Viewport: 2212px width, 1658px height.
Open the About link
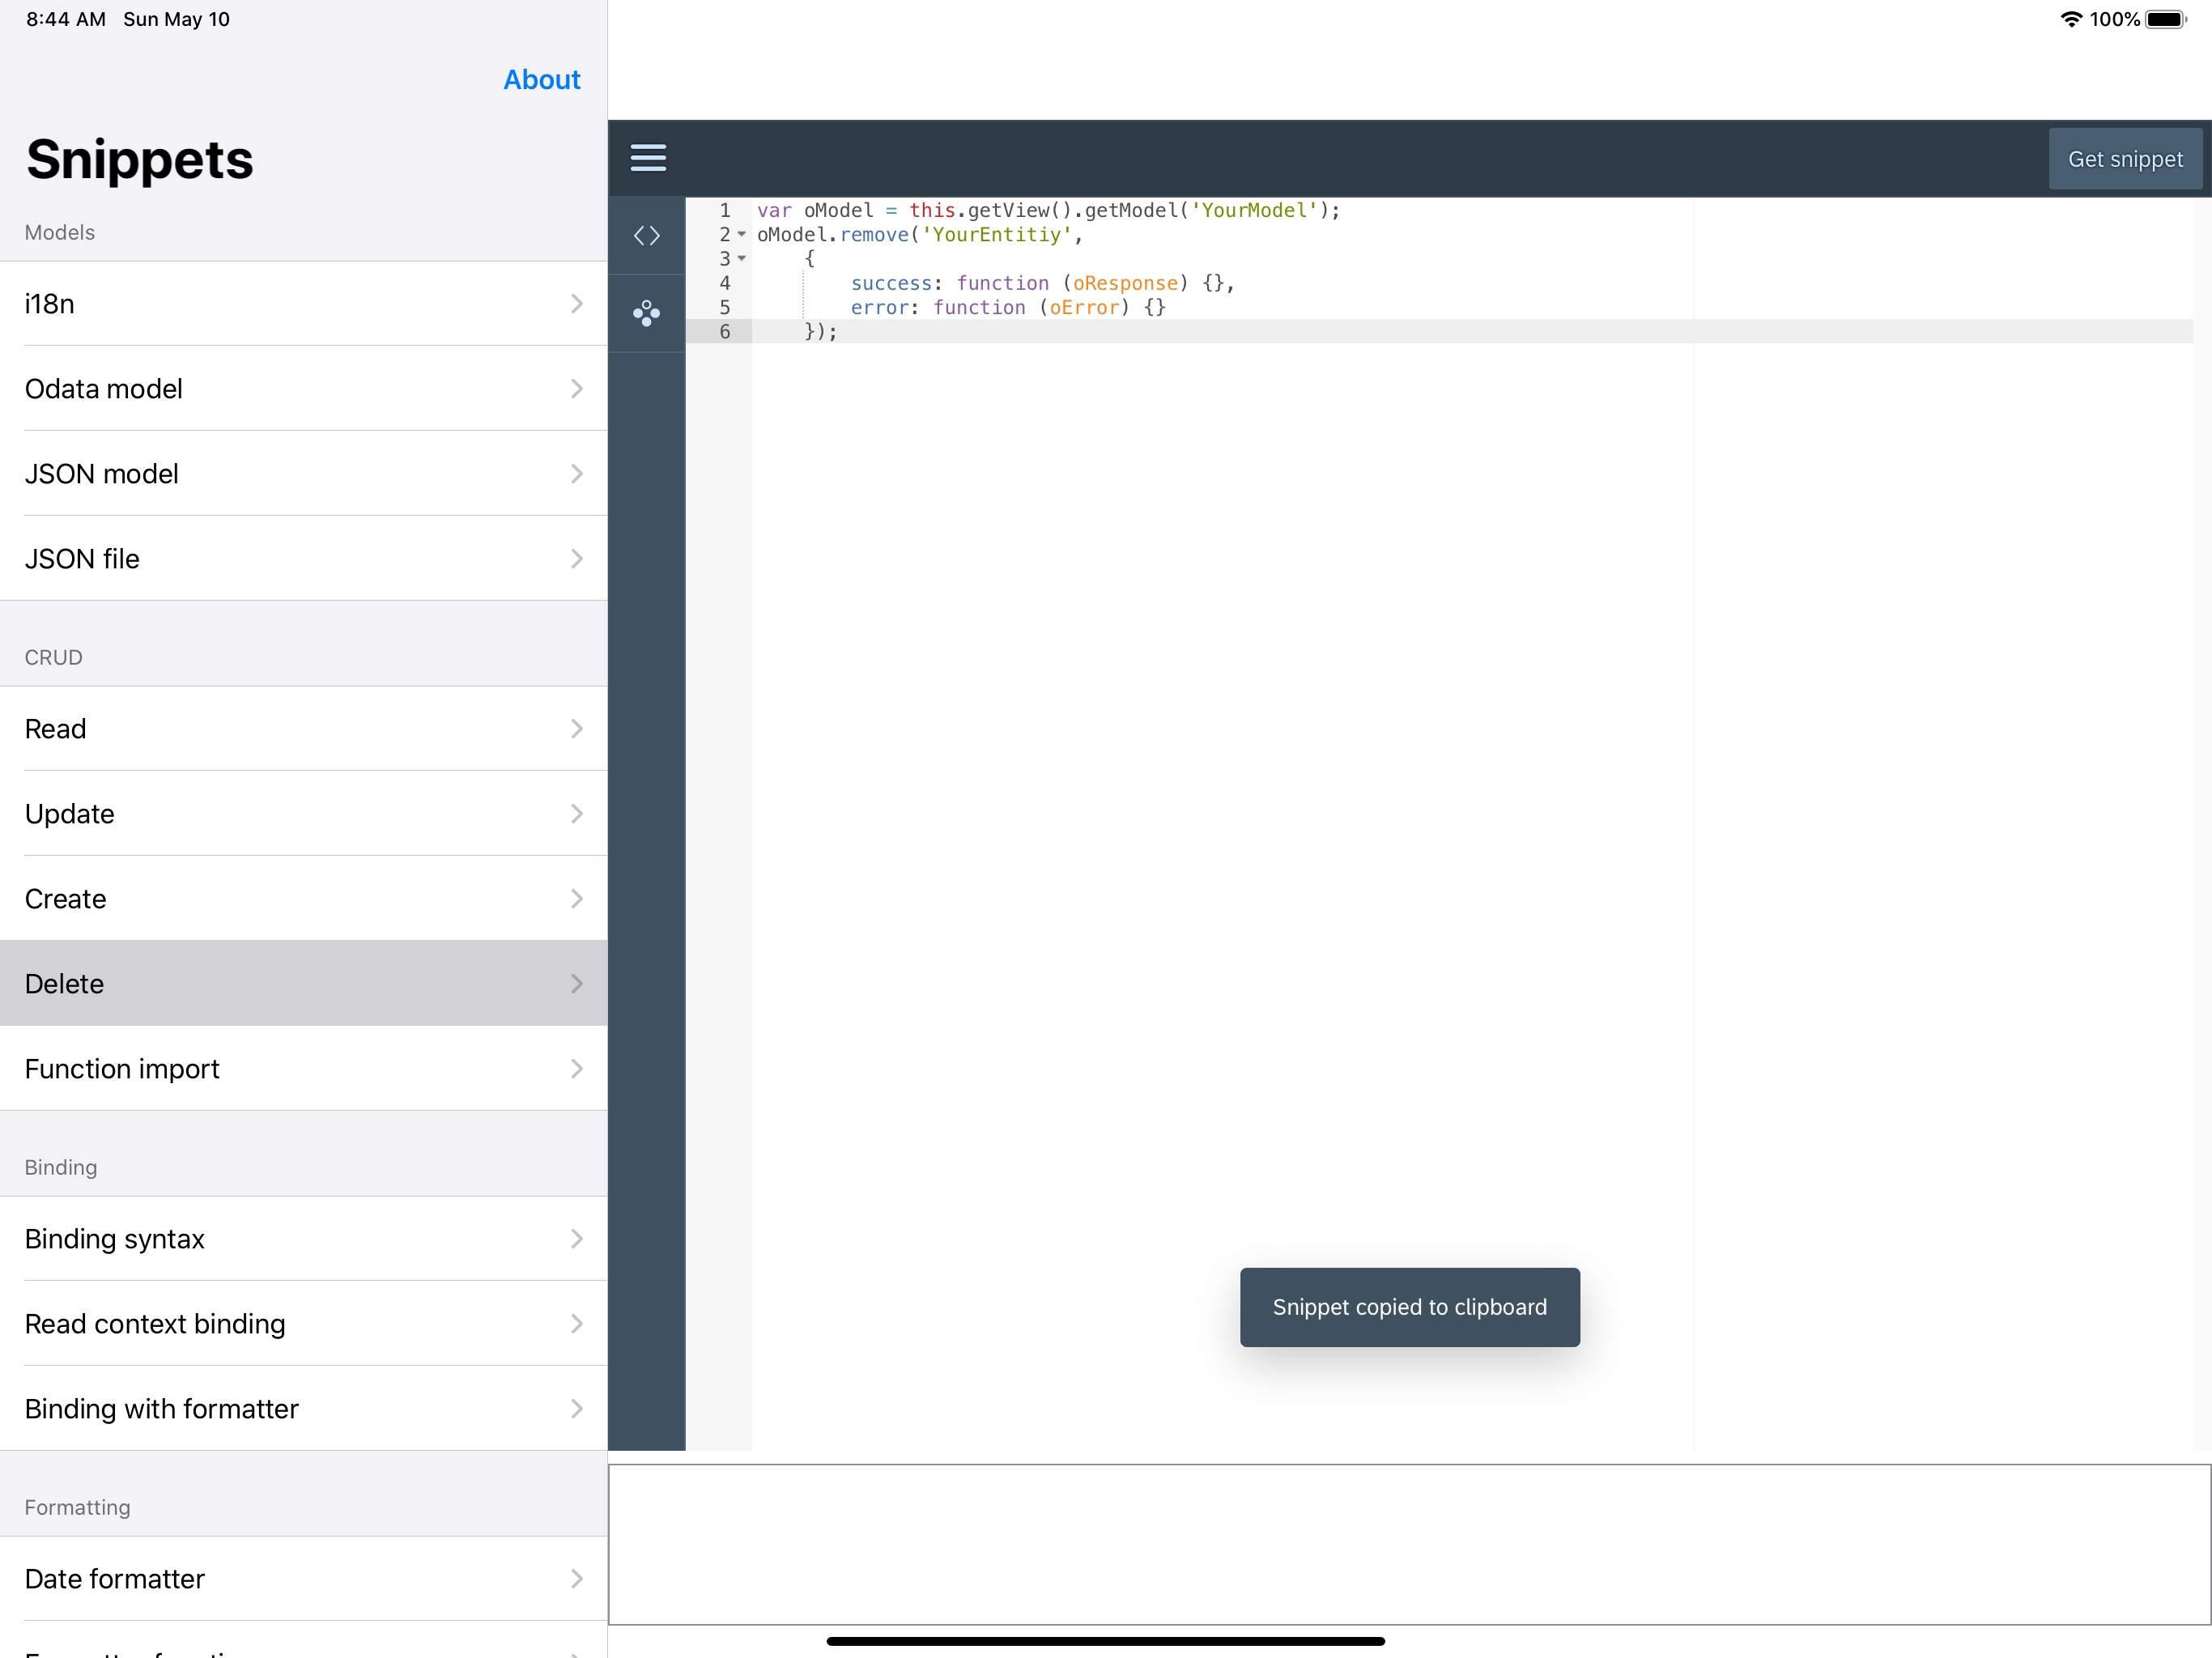click(541, 79)
